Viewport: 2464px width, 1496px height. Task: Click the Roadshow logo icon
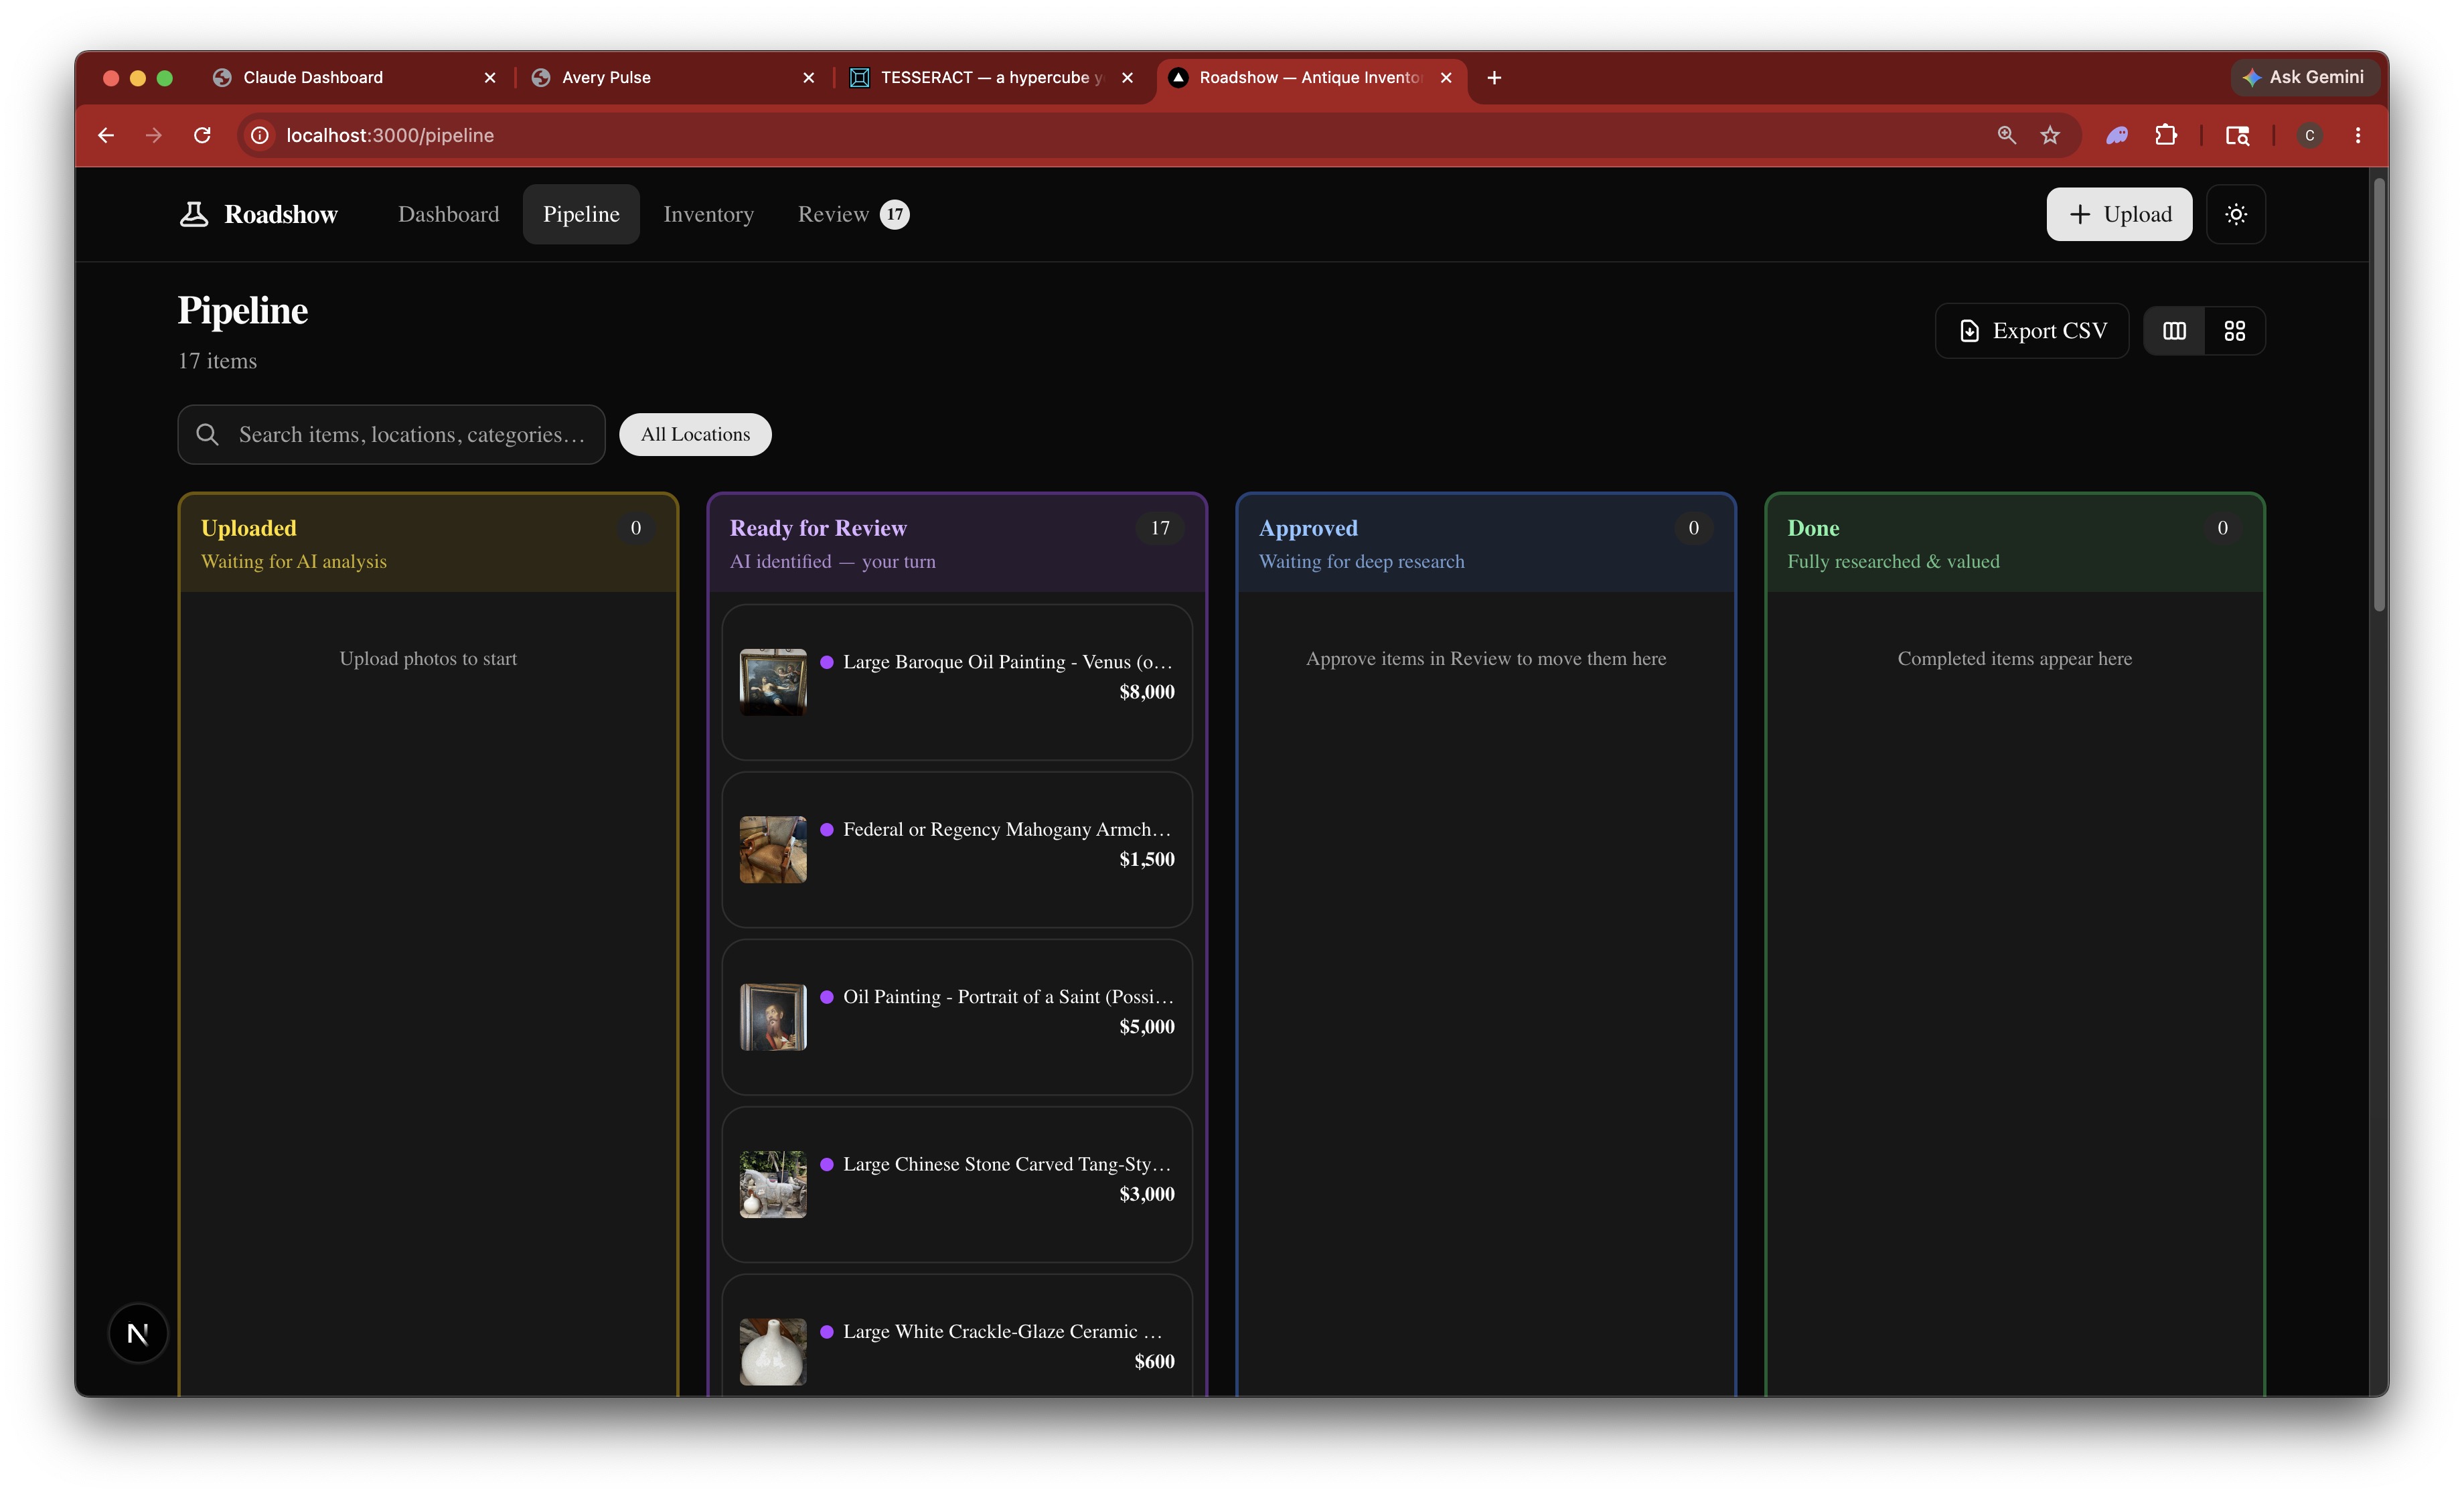[194, 214]
